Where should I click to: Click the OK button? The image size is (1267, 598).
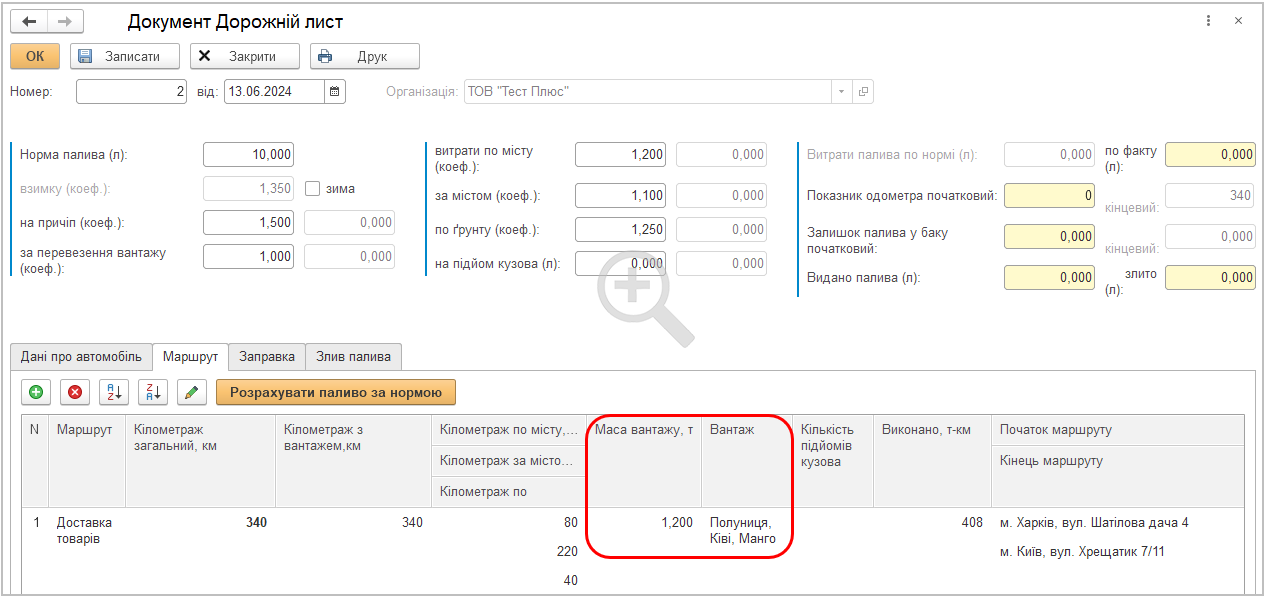[35, 56]
